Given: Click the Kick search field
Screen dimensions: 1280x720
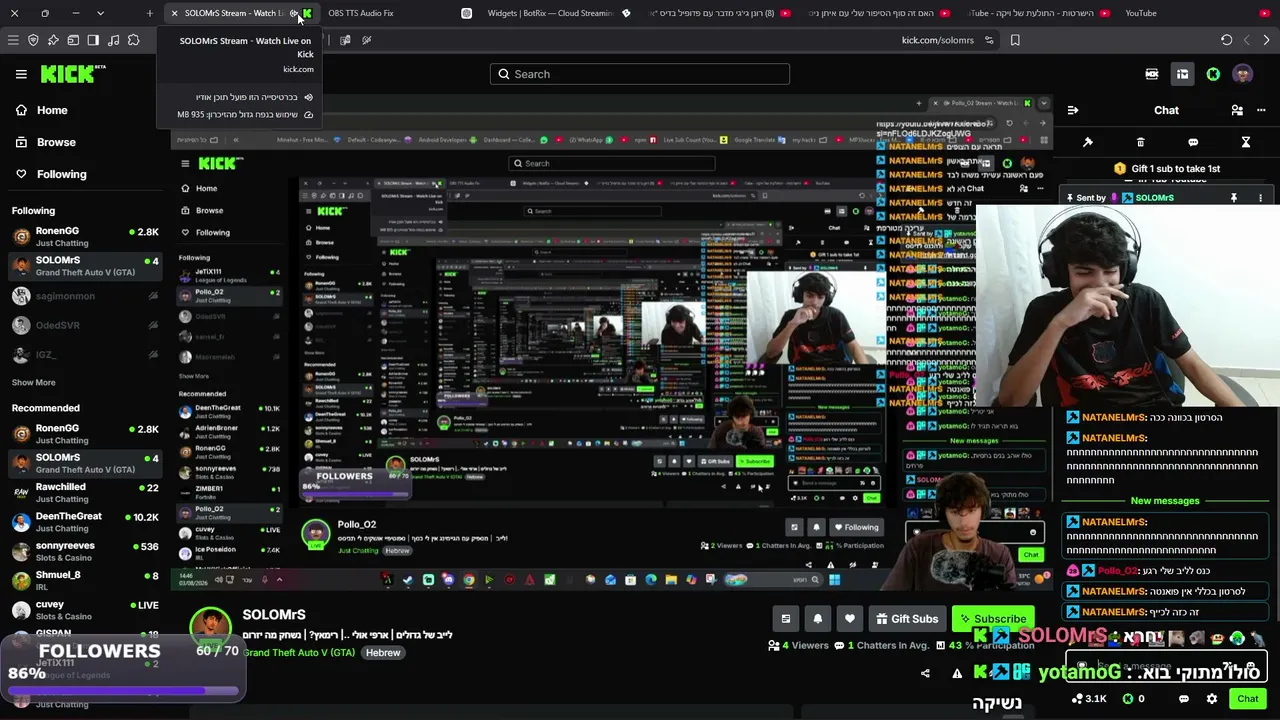Looking at the screenshot, I should click(640, 74).
